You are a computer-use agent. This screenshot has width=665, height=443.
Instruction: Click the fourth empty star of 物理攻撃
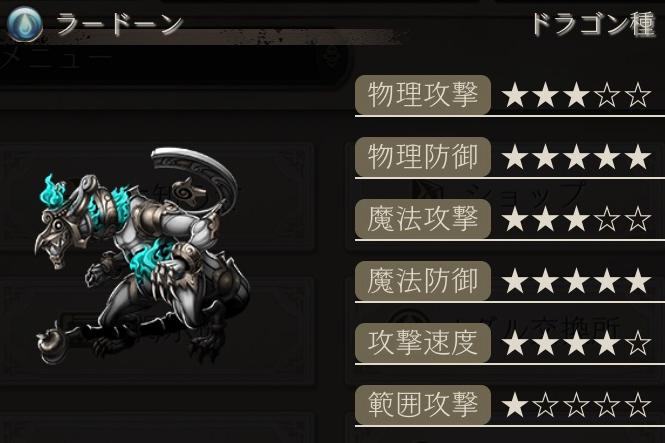tap(607, 95)
